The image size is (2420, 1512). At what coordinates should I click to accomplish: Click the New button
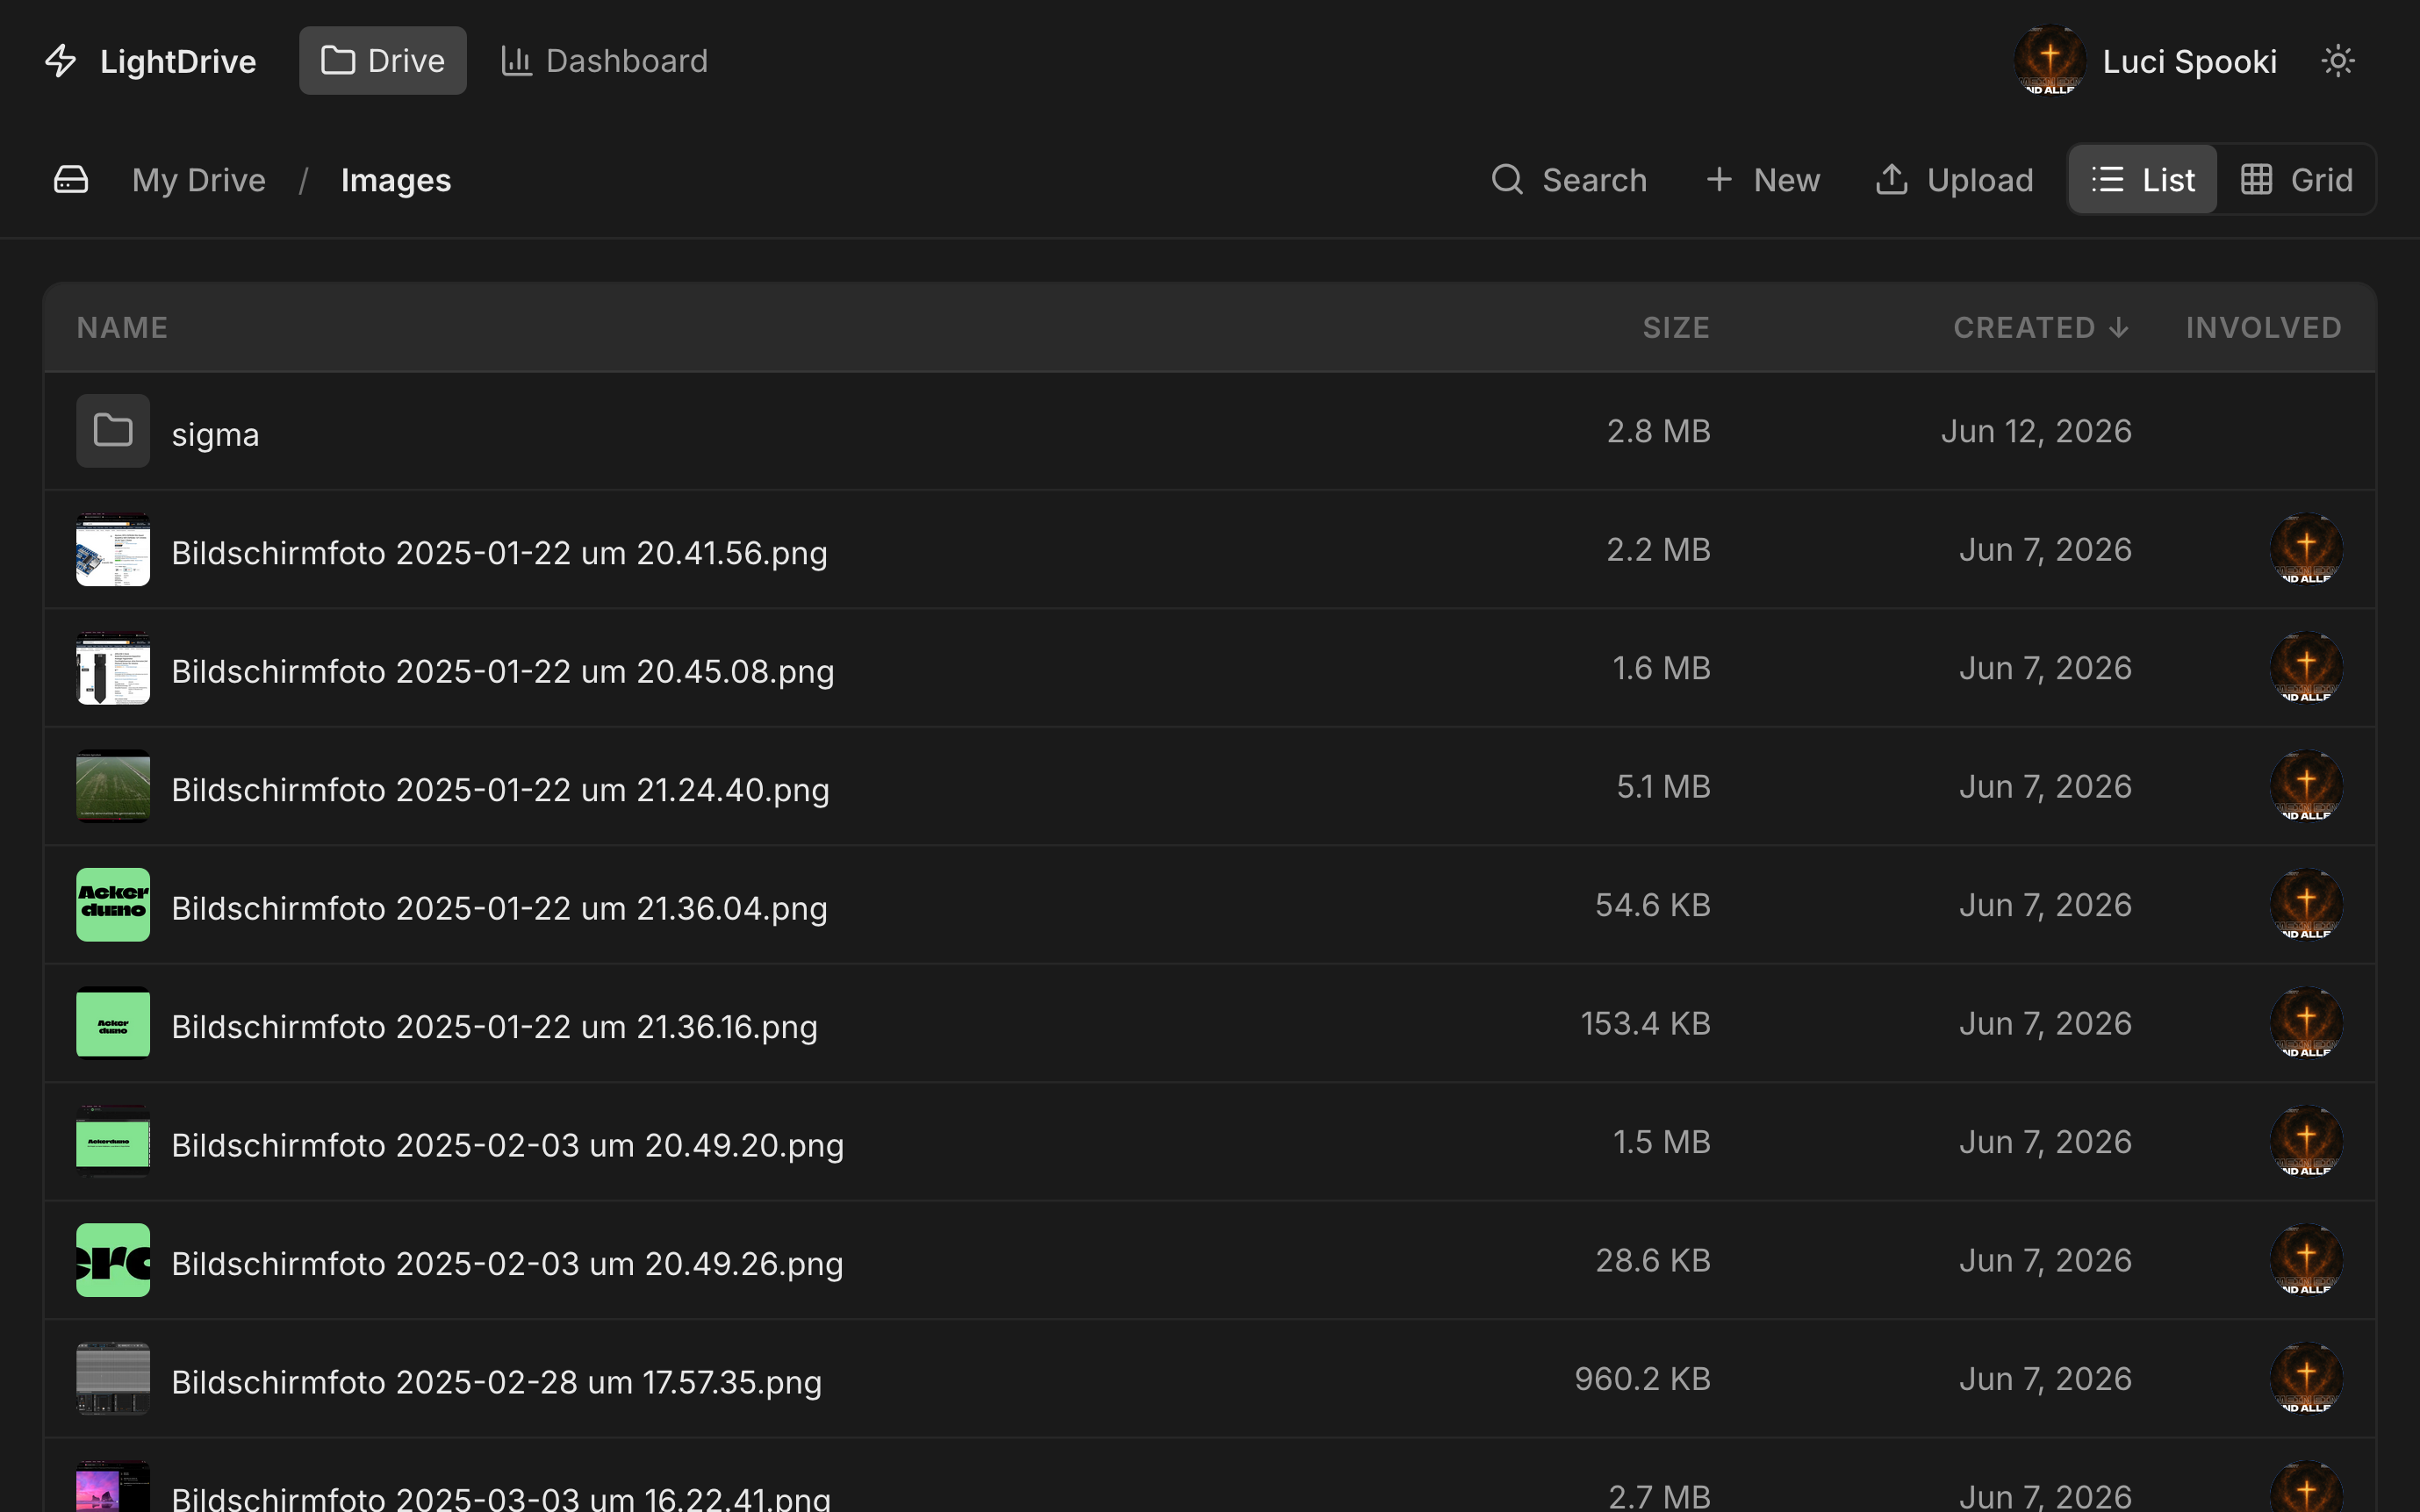pos(1762,180)
